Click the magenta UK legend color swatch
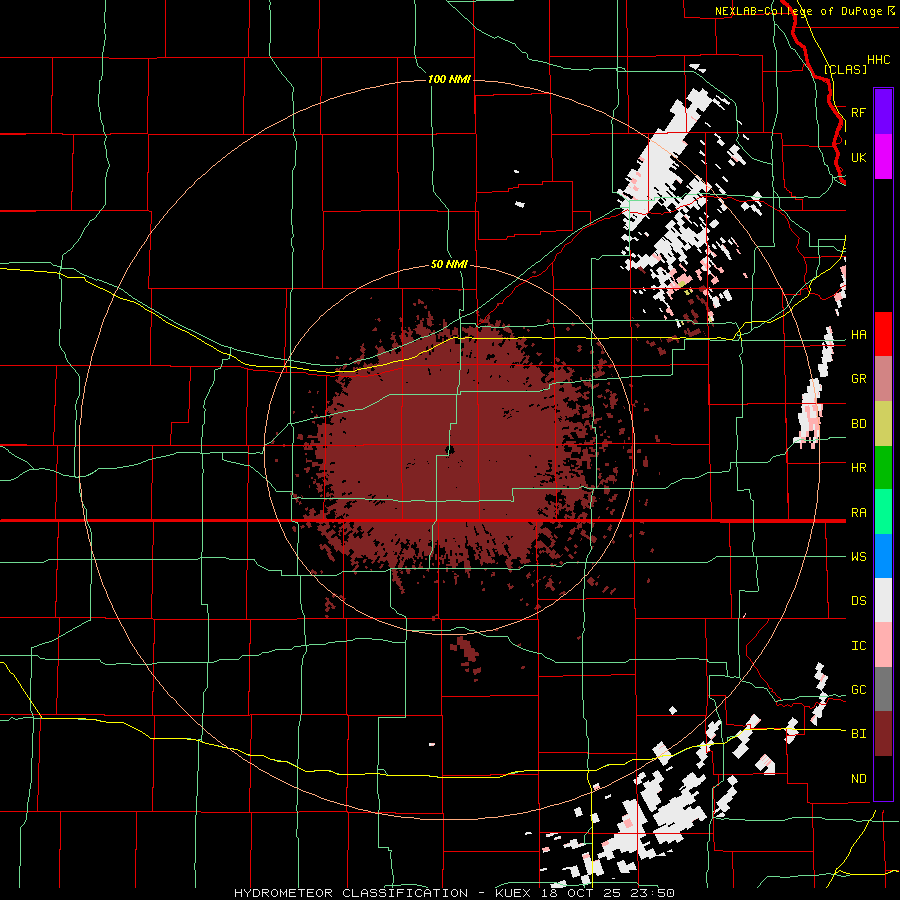900x900 pixels. (883, 157)
